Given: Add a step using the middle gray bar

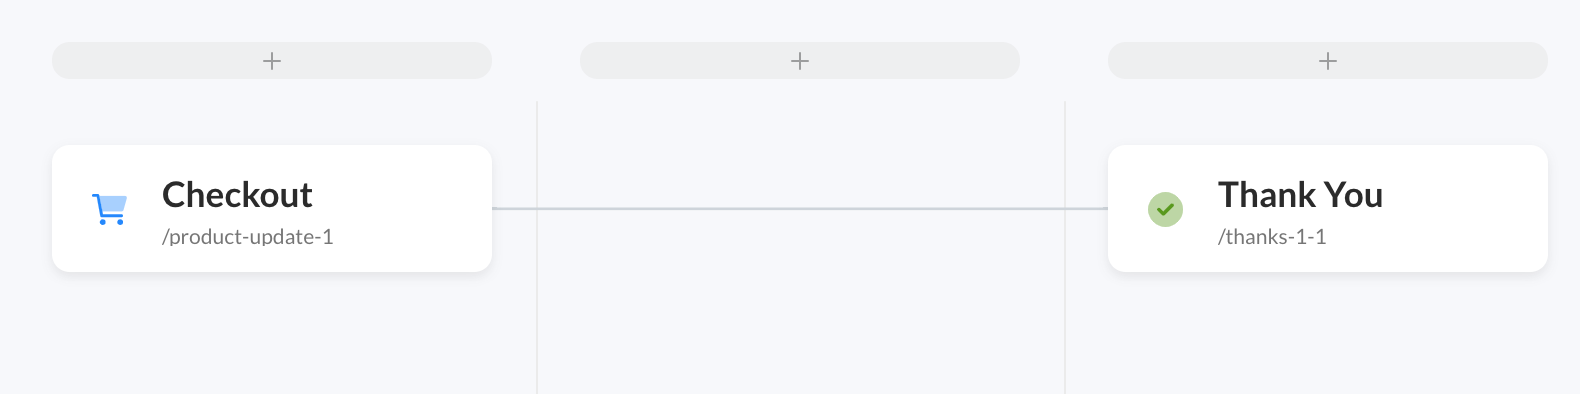Looking at the screenshot, I should (800, 60).
